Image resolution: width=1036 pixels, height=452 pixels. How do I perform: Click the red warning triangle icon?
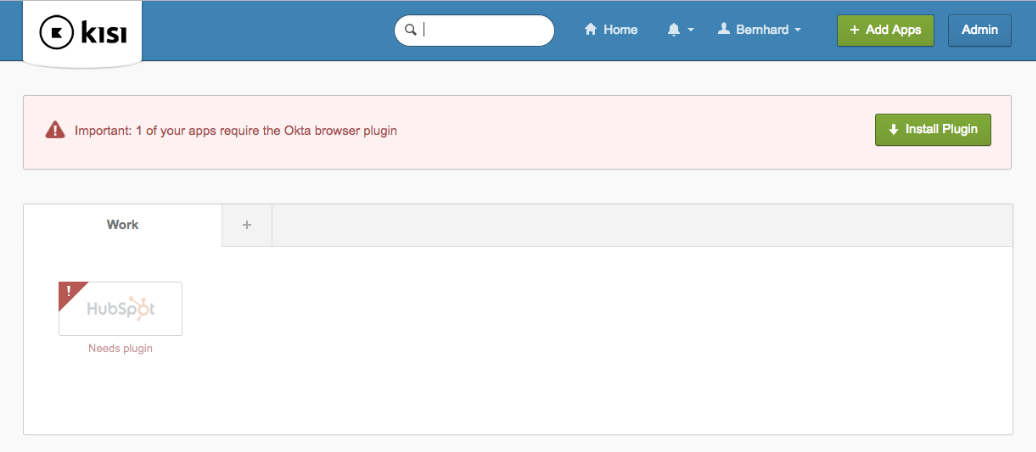55,130
